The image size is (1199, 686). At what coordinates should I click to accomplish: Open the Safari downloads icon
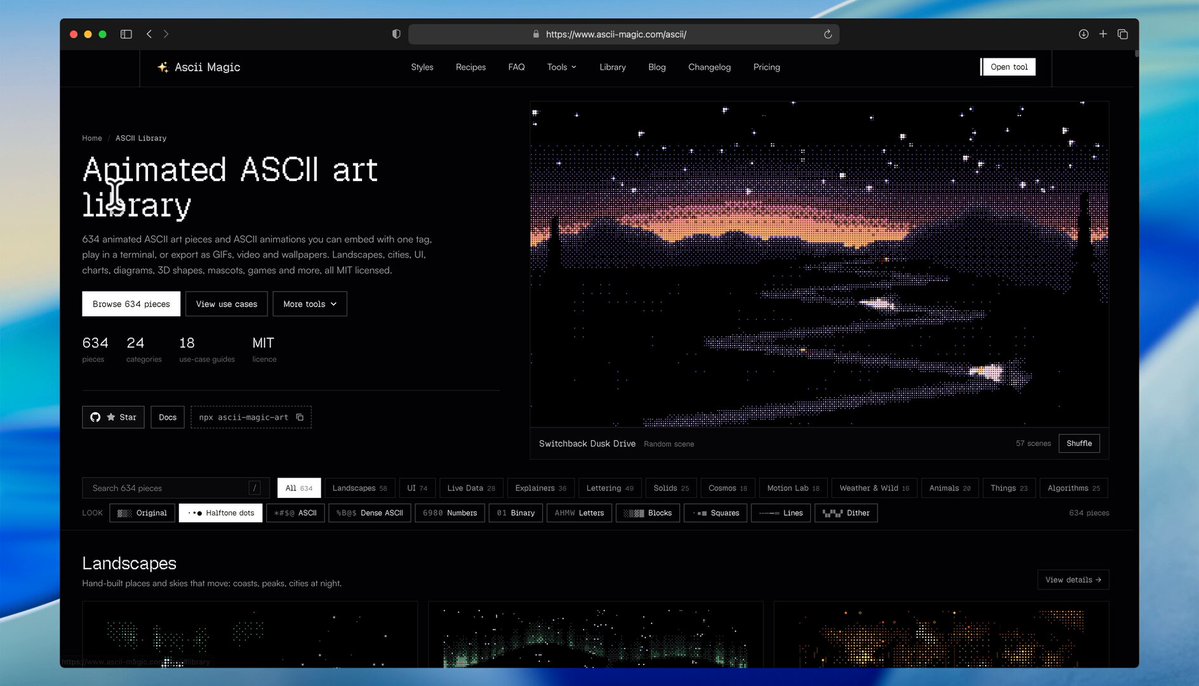1084,34
